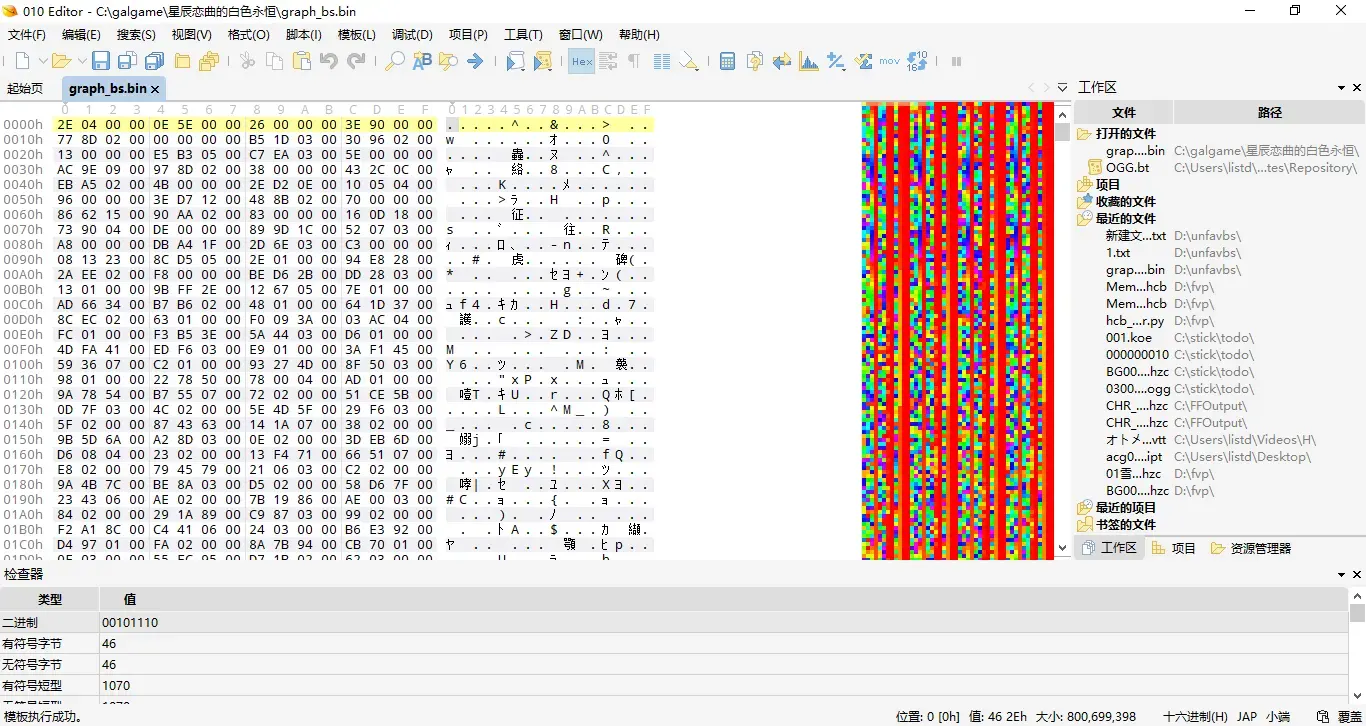Click the Calculator toolbar icon
Screen dimensions: 1366x726
(x=728, y=61)
